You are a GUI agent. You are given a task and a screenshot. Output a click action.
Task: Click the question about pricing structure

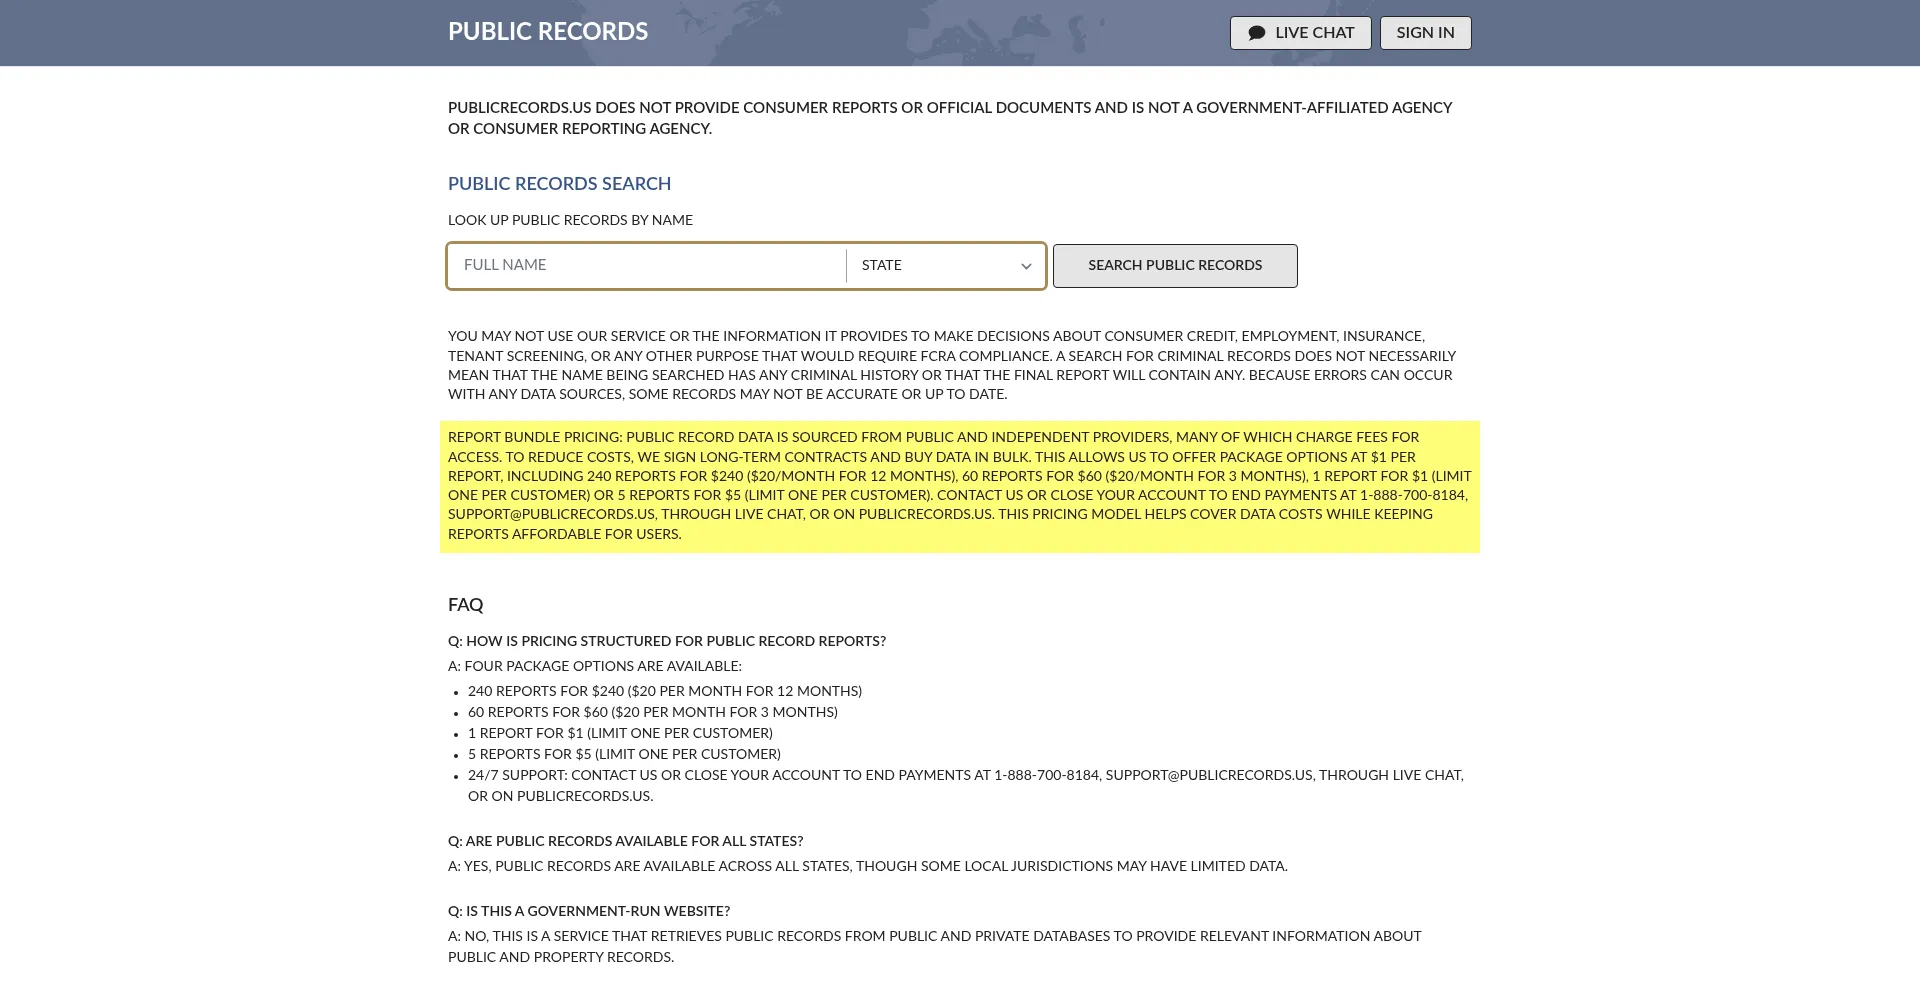tap(667, 641)
